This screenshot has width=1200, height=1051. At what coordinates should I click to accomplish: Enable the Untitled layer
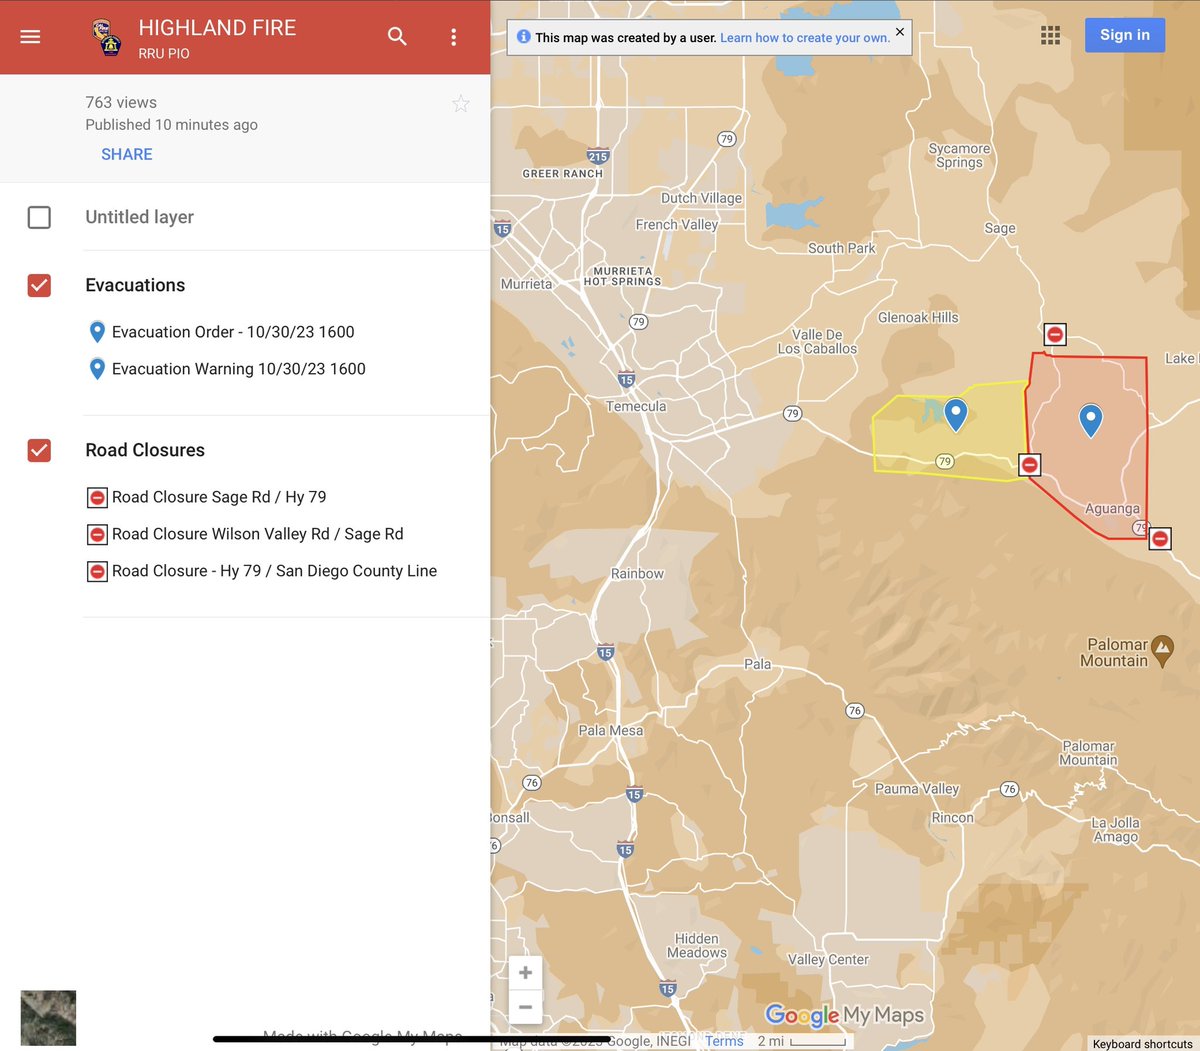coord(38,217)
